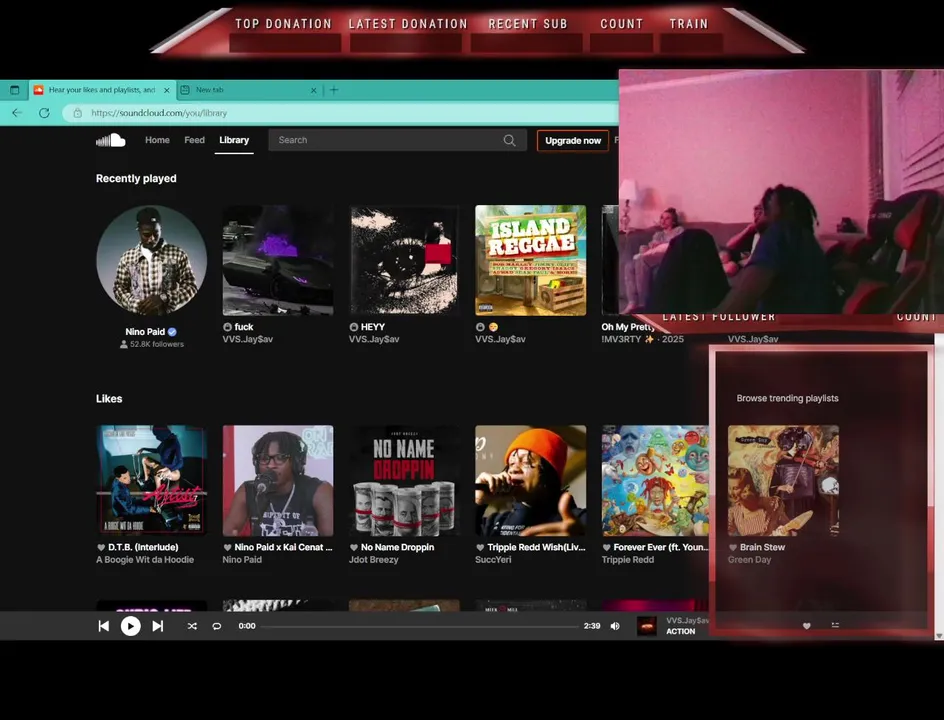Like the current track with heart icon
The height and width of the screenshot is (720, 944).
point(807,626)
